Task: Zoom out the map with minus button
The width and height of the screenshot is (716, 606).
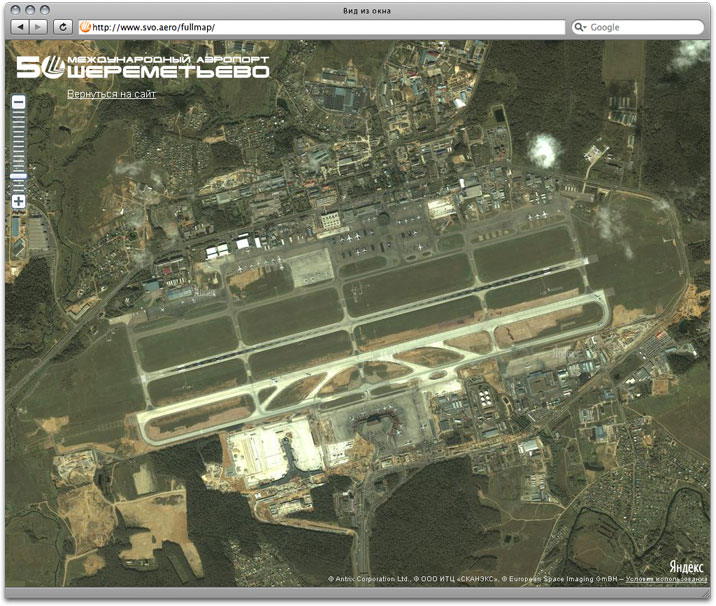Action: [18, 102]
